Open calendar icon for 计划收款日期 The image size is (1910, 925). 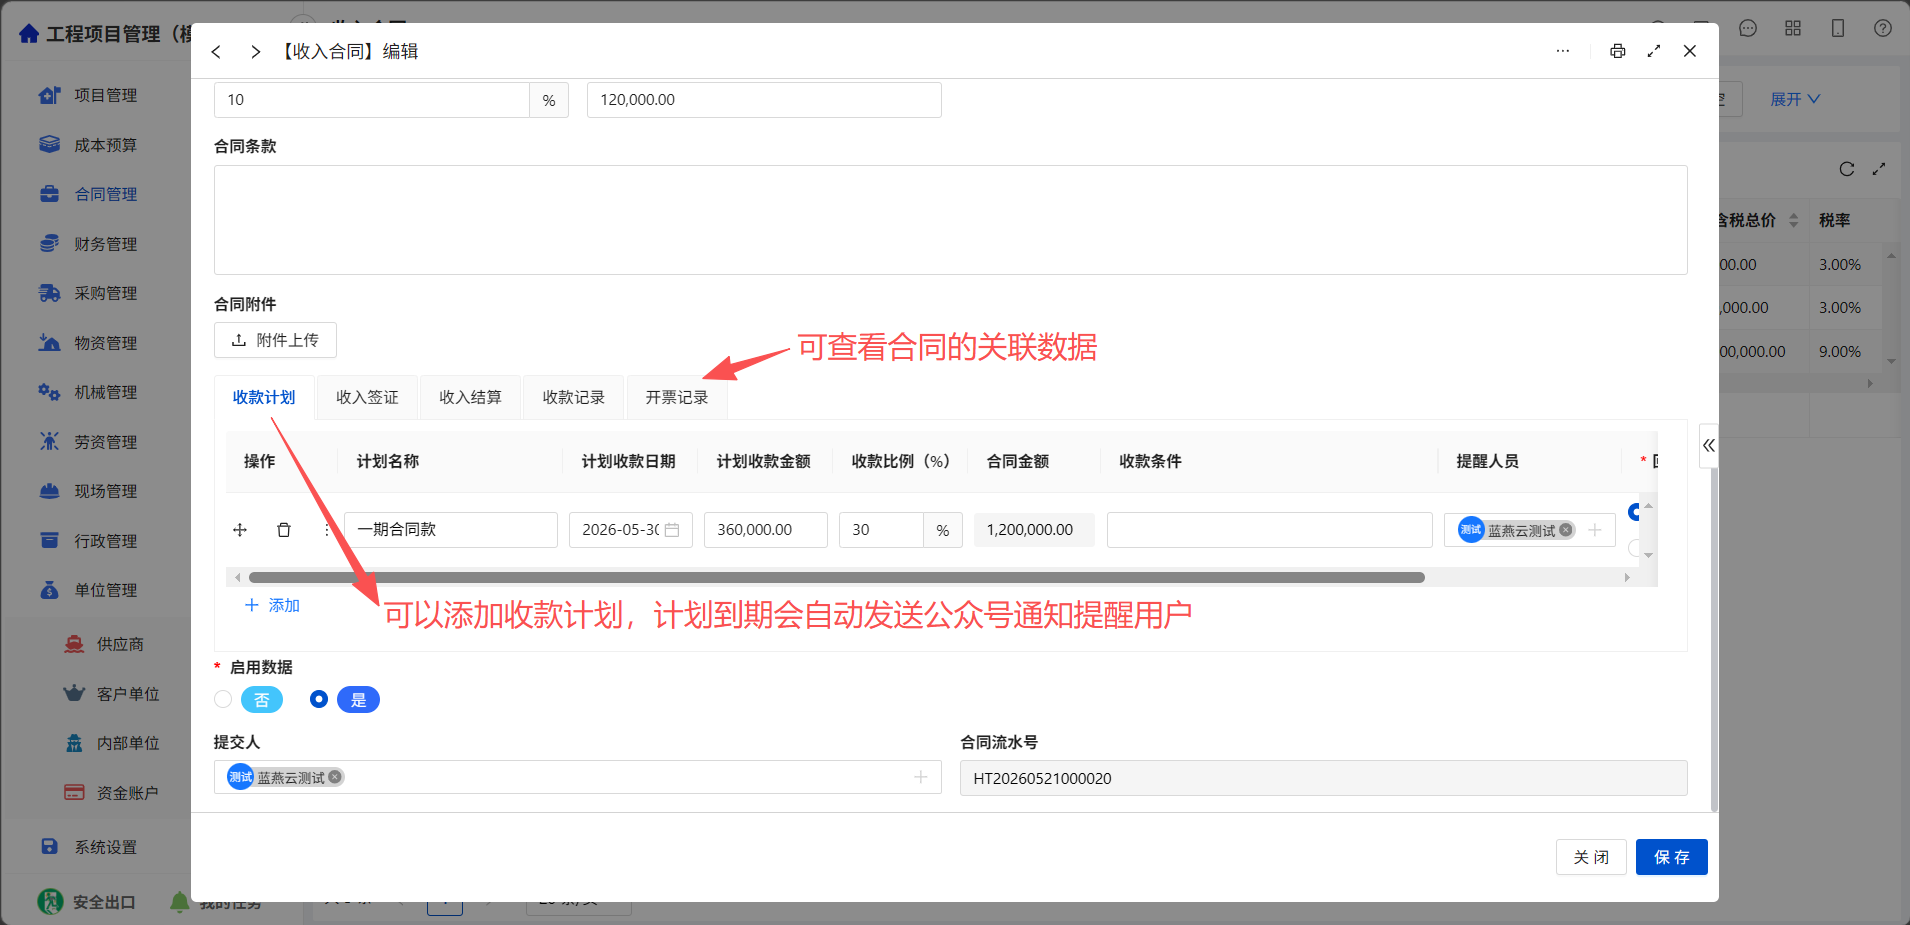(672, 530)
